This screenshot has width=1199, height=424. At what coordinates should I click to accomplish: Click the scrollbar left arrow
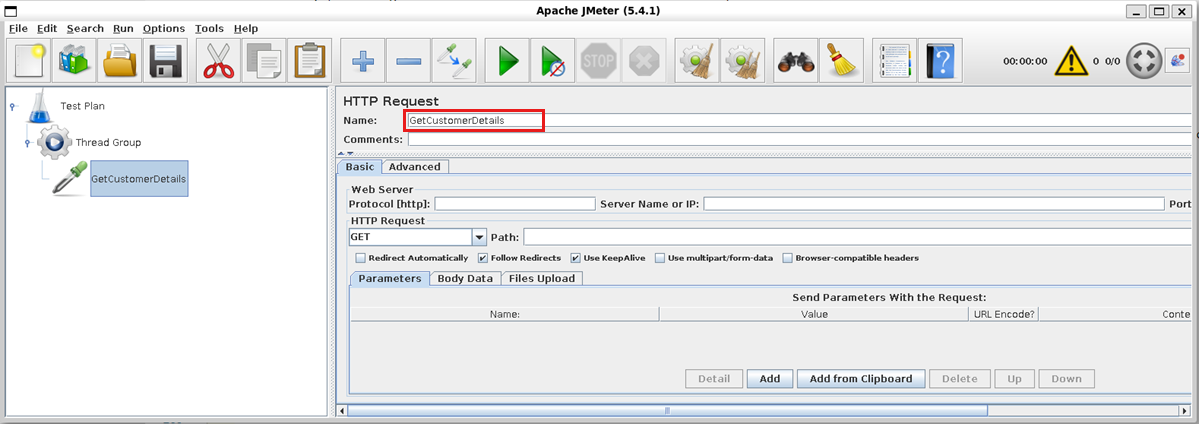[x=342, y=410]
